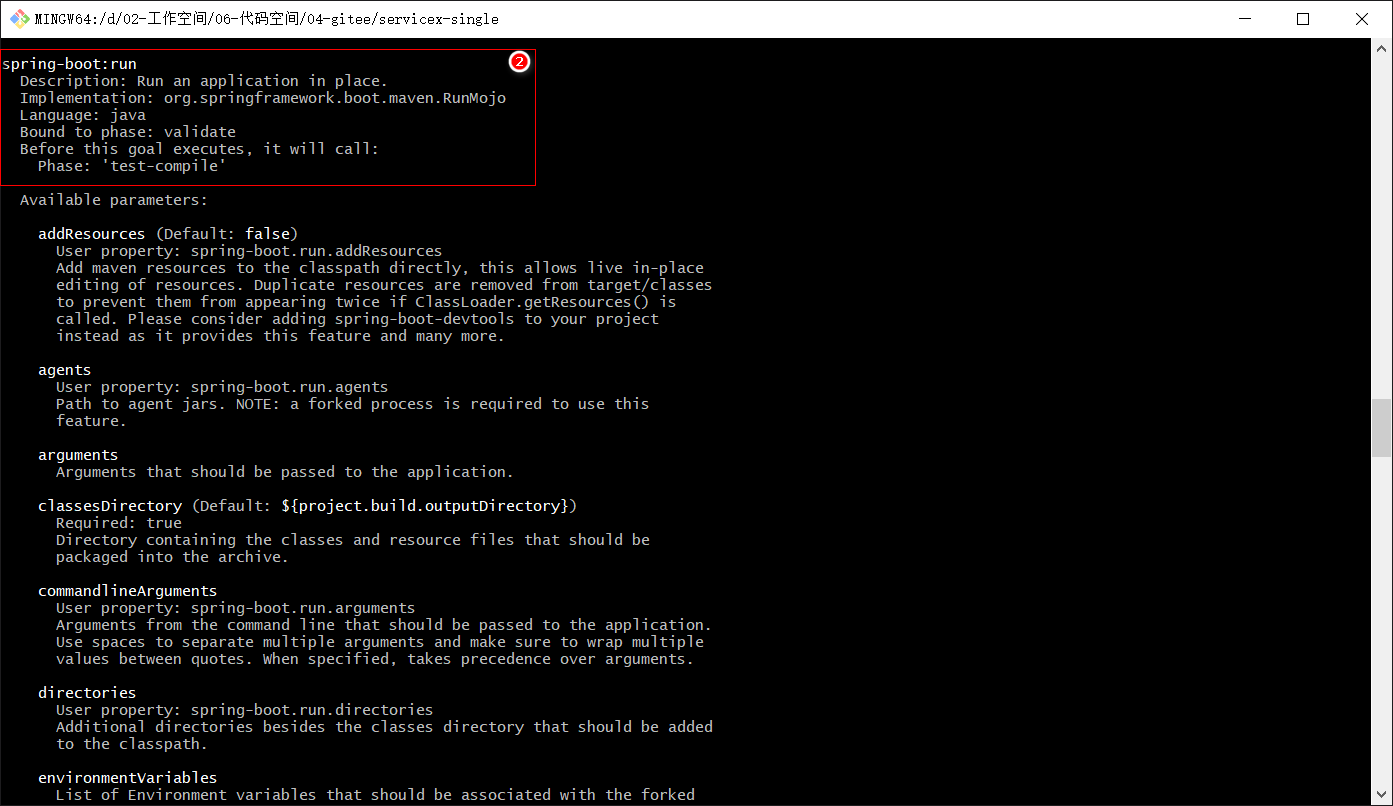Click the scrollbar up arrow
The image size is (1393, 806).
pyautogui.click(x=1383, y=46)
